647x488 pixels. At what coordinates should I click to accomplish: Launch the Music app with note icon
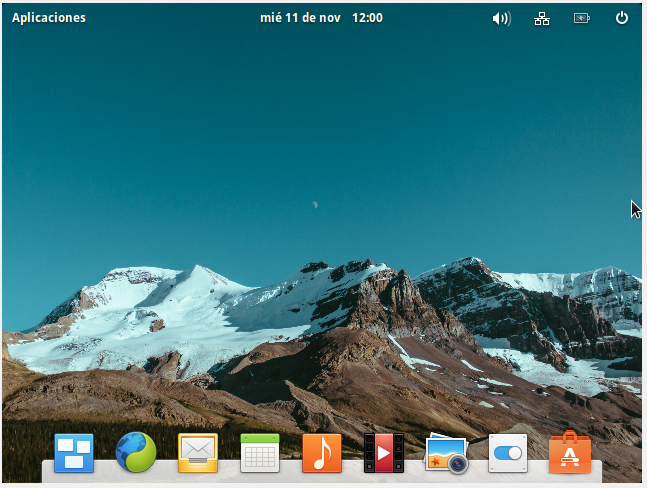coord(322,453)
